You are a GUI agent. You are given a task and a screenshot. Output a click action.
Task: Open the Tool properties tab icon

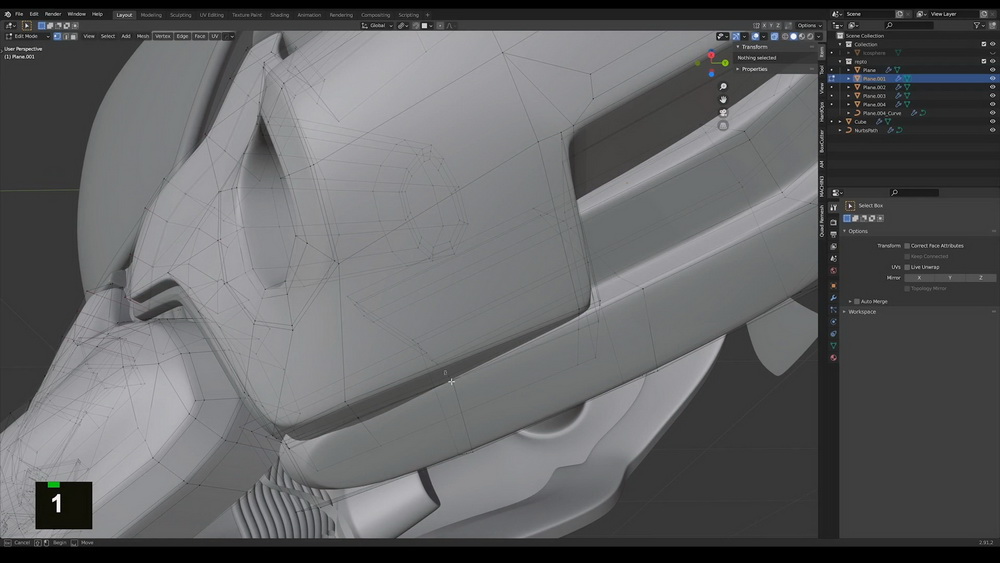click(x=833, y=208)
